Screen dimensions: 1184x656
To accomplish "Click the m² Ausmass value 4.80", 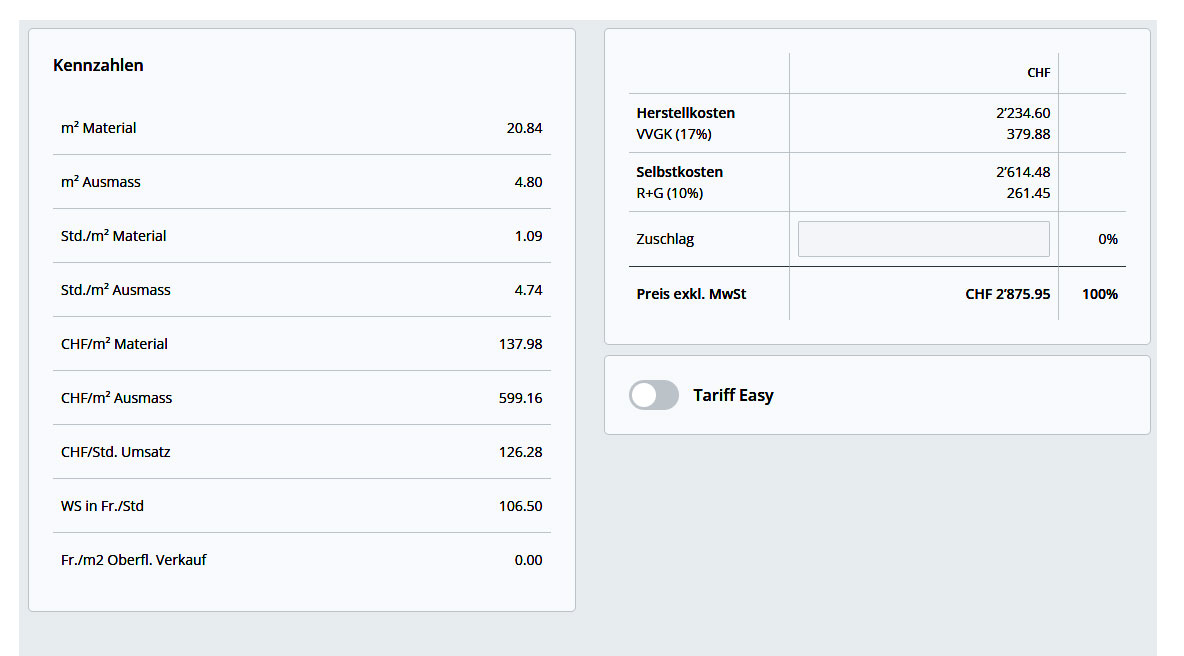I will point(528,182).
